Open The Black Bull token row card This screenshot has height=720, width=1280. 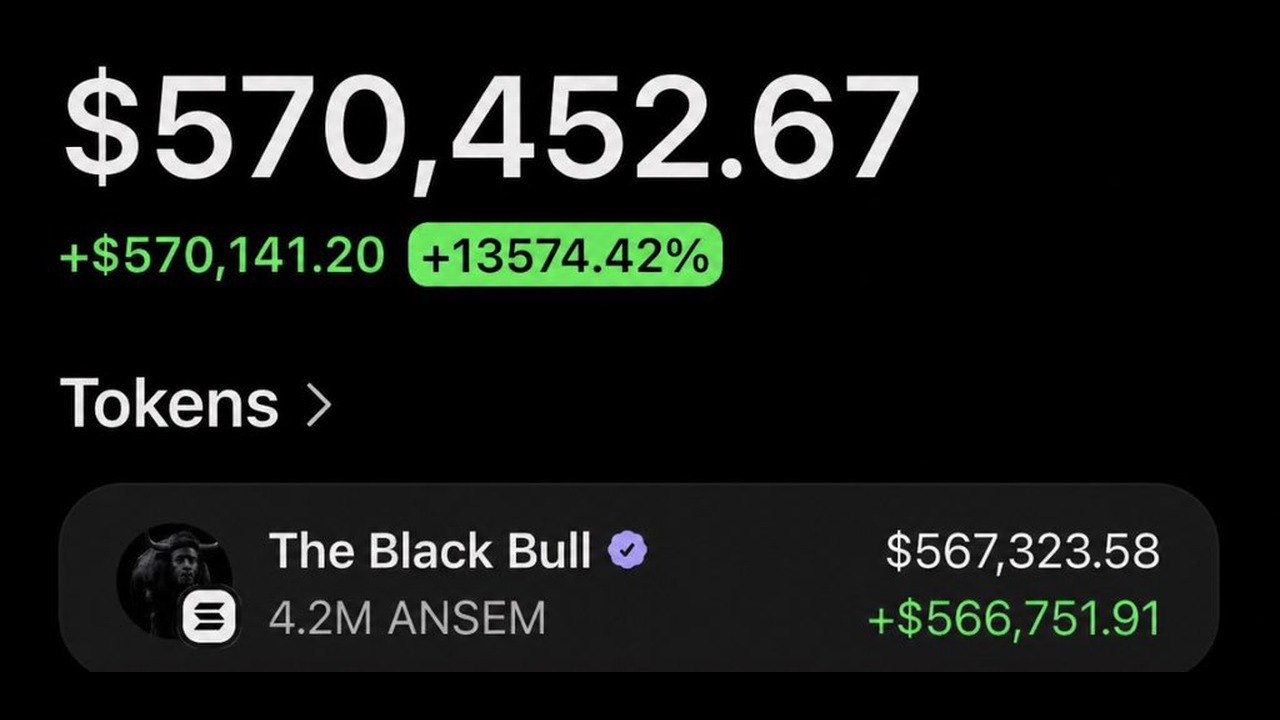638,578
